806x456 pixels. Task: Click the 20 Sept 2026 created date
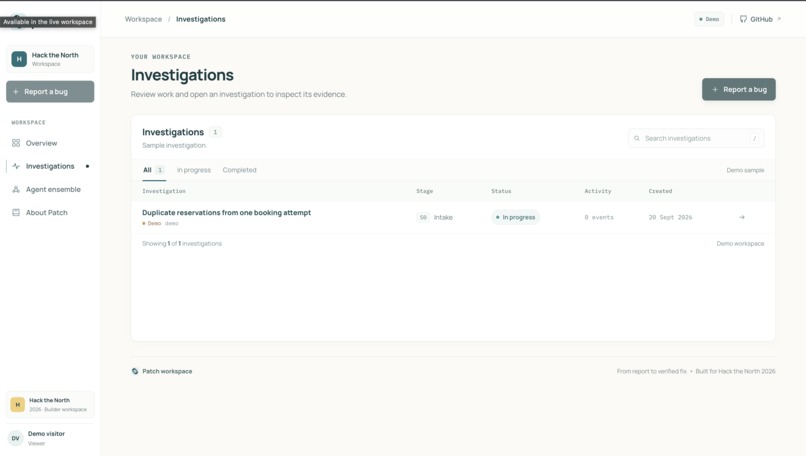point(670,217)
